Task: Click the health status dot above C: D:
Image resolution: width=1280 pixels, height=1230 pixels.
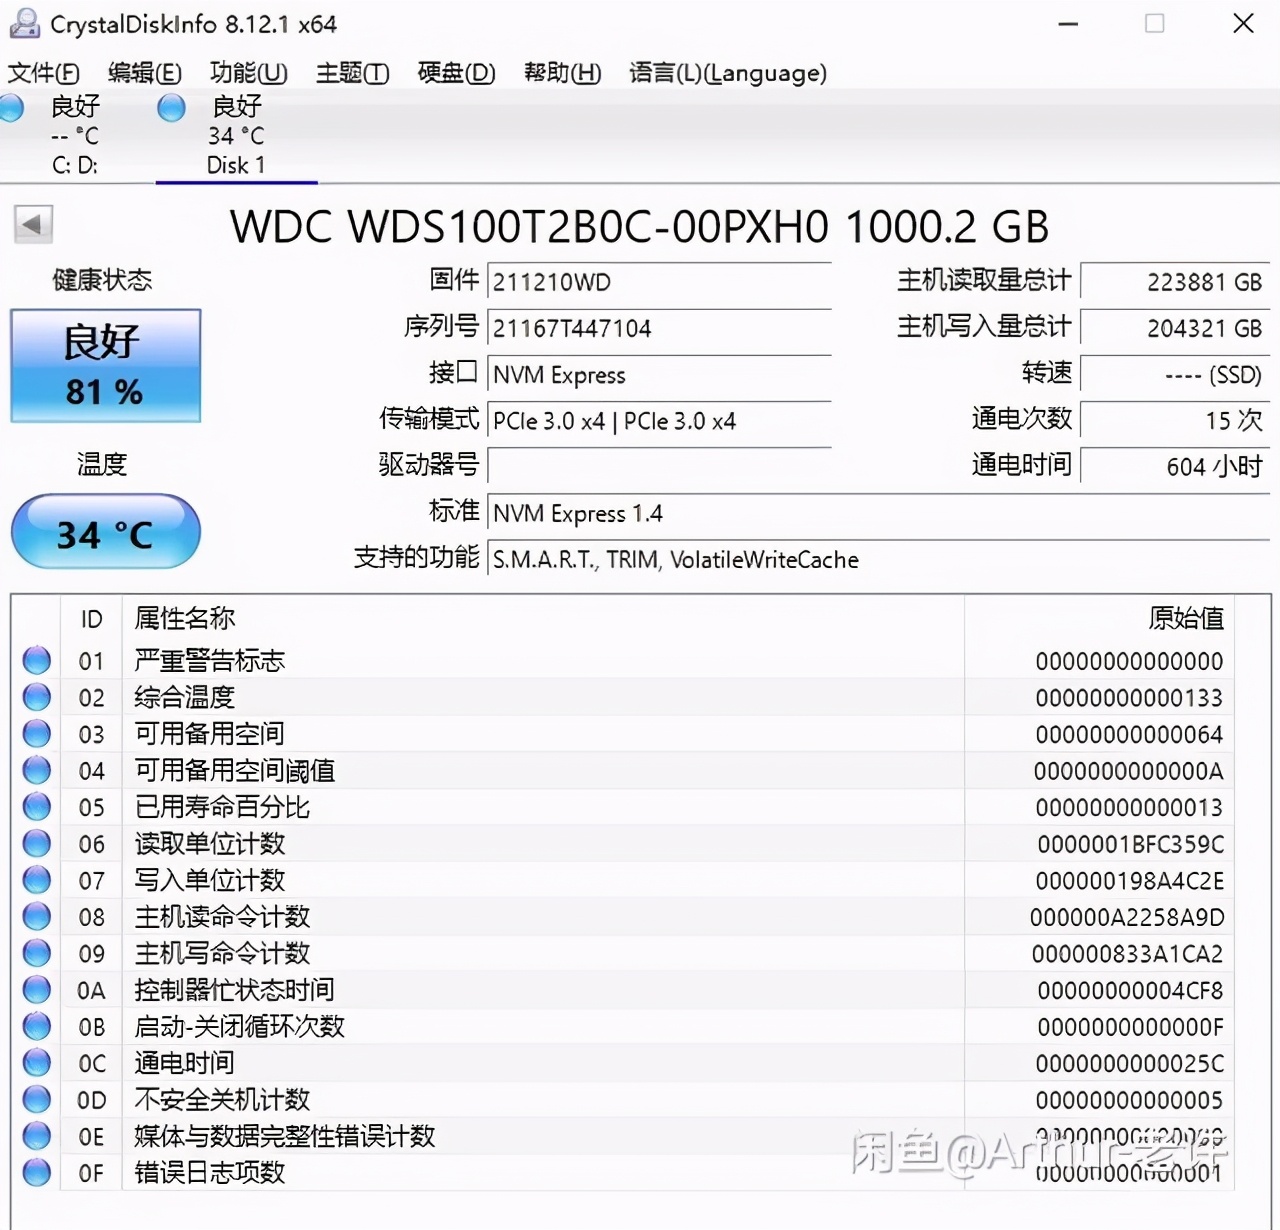Action: coord(12,107)
